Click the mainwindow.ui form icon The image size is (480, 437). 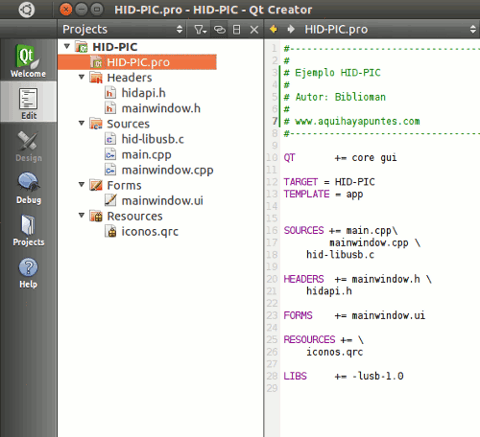tap(110, 201)
